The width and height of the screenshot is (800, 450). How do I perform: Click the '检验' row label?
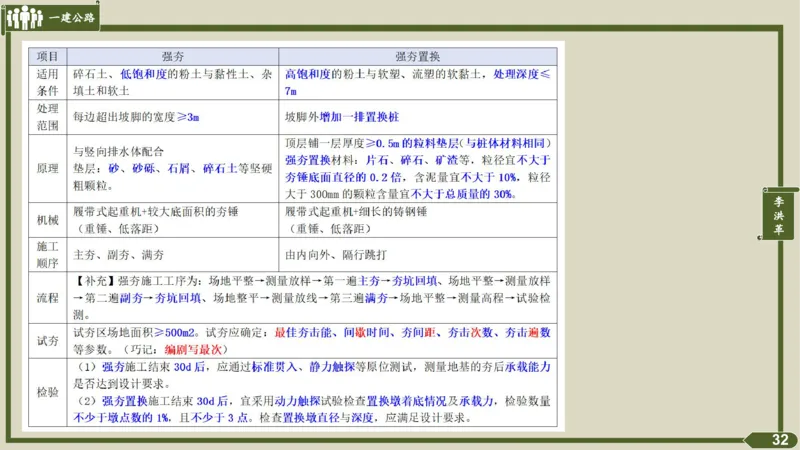click(47, 392)
